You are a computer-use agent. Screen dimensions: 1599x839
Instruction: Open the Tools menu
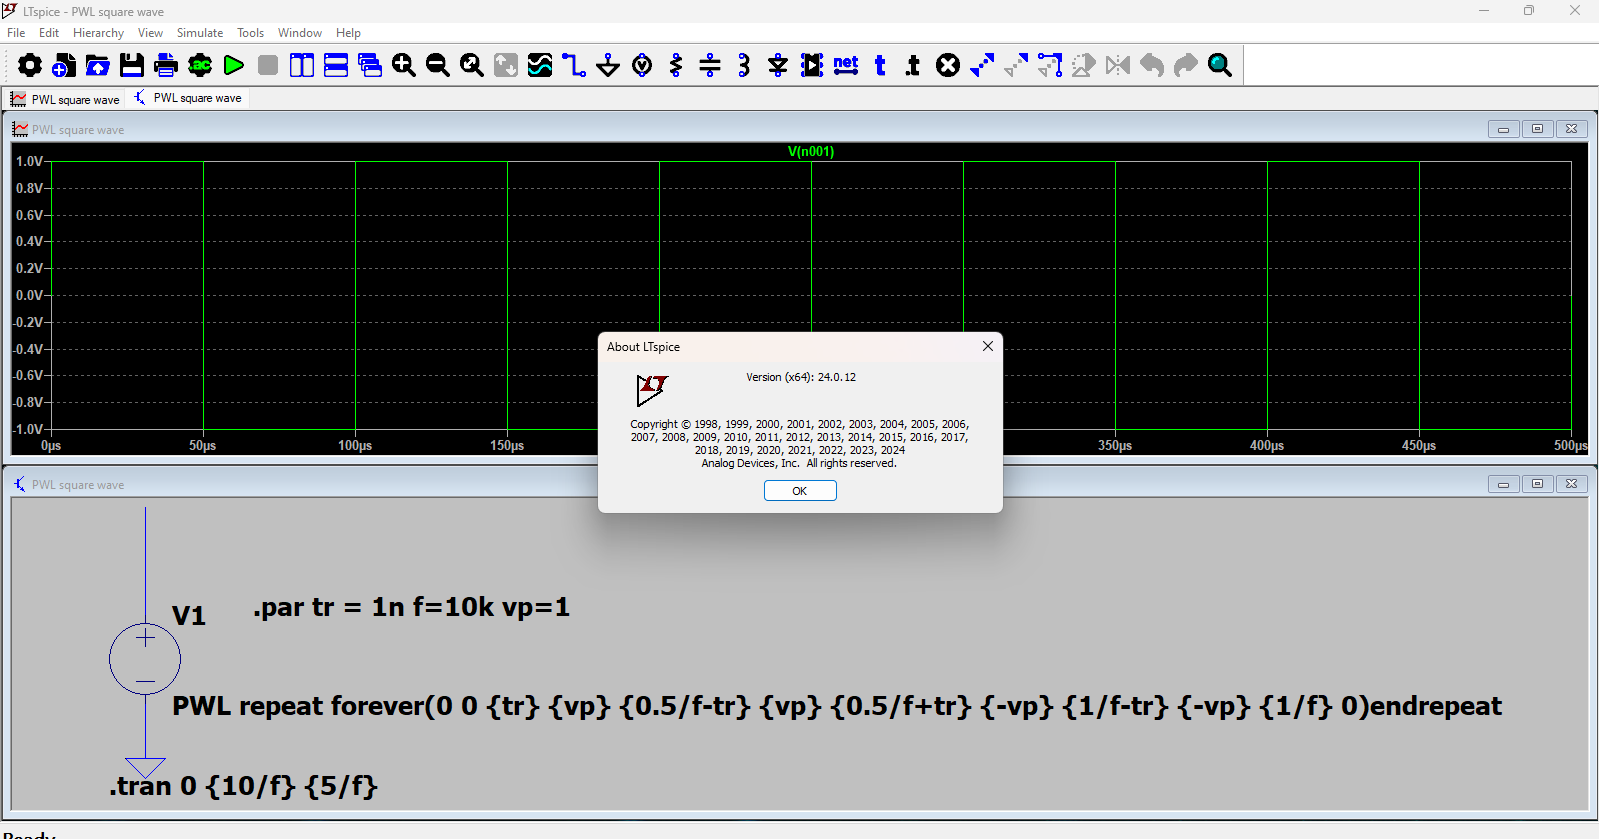(250, 33)
